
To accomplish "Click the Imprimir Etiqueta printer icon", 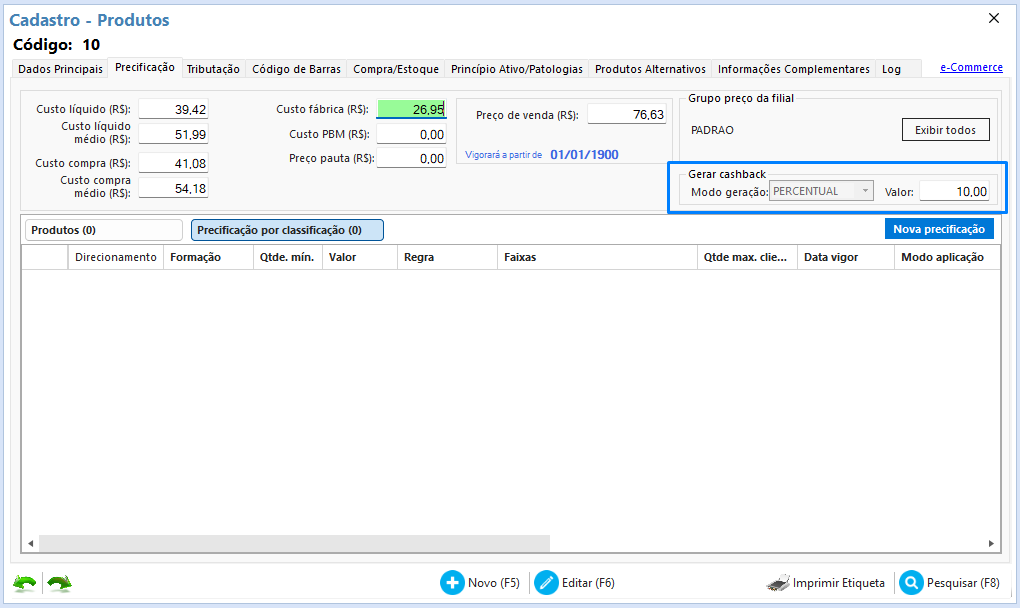I will 779,583.
